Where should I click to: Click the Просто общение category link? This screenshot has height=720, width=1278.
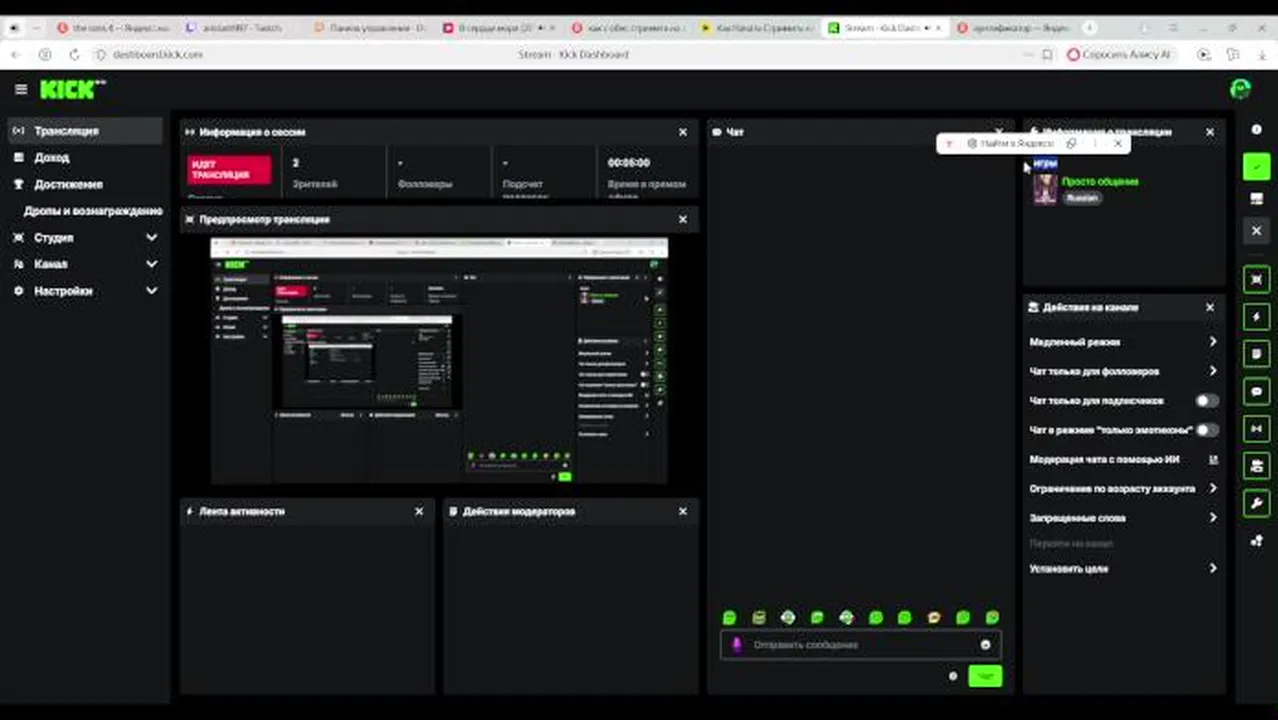[1100, 182]
